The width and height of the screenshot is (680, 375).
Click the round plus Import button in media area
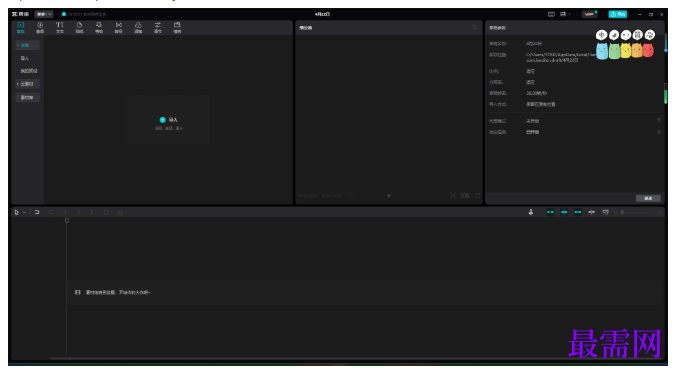coord(163,120)
